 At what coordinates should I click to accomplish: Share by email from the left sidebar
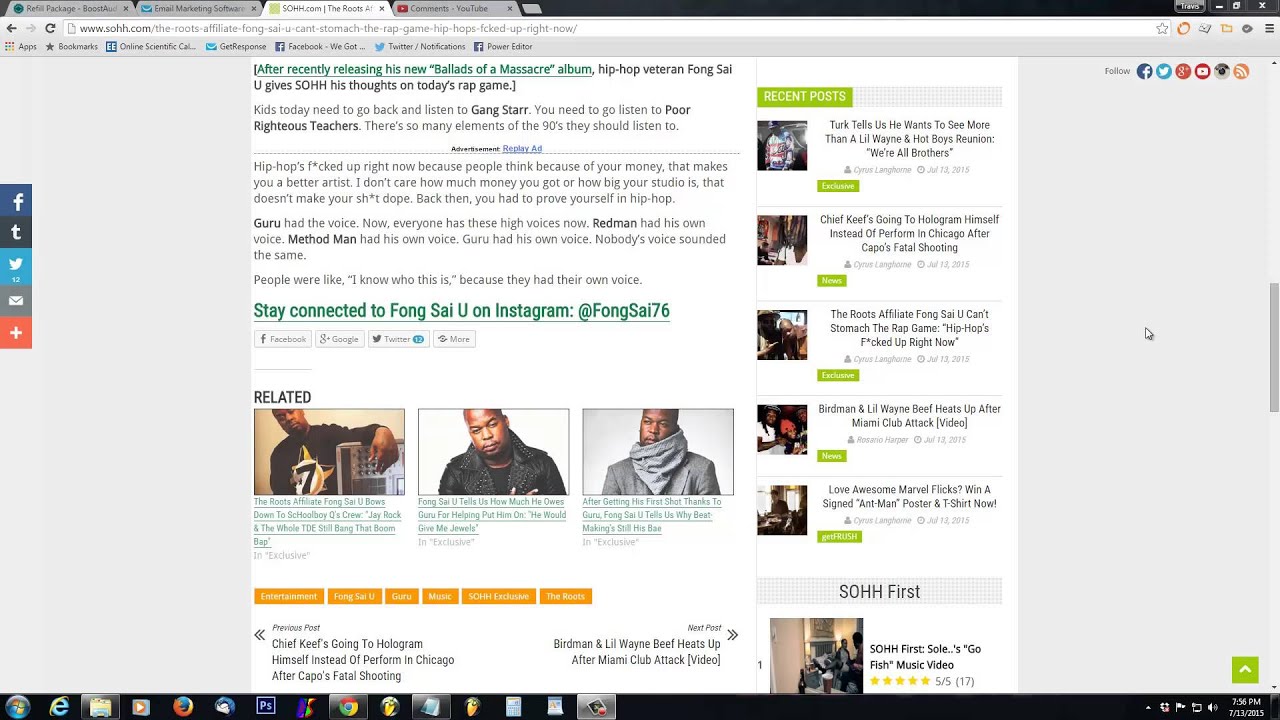pyautogui.click(x=16, y=300)
